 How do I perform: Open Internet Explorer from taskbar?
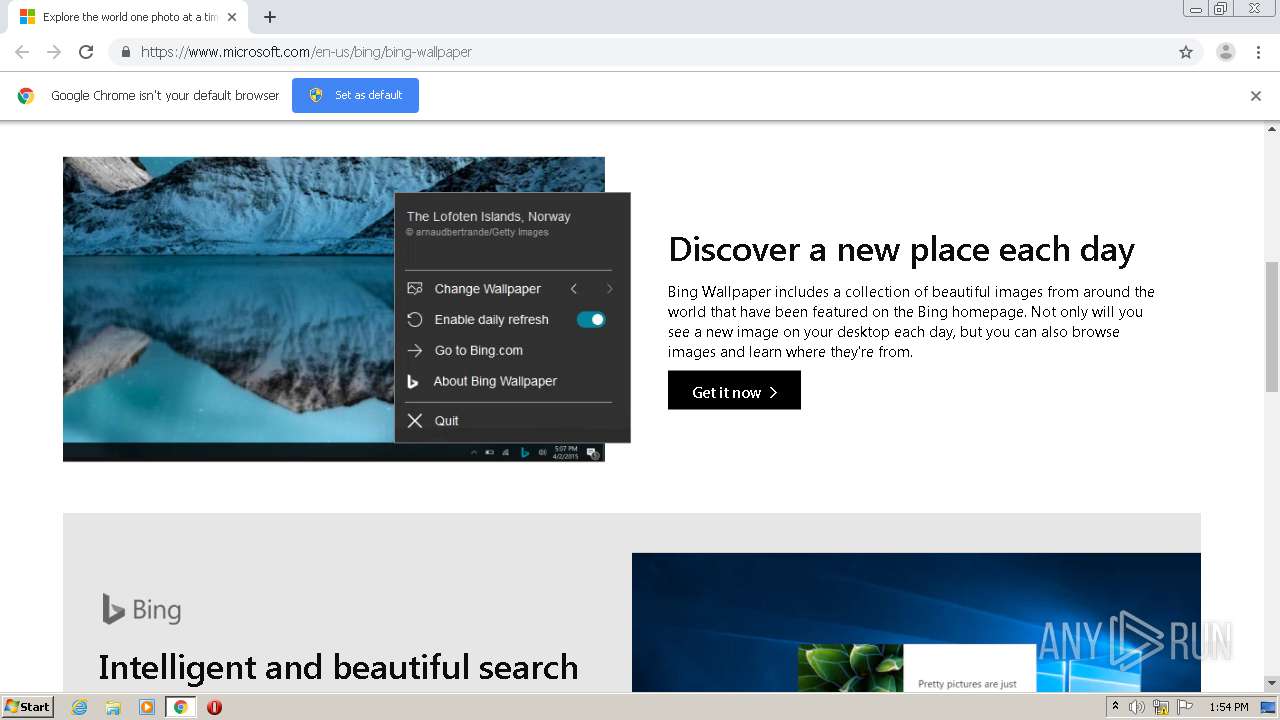(79, 707)
